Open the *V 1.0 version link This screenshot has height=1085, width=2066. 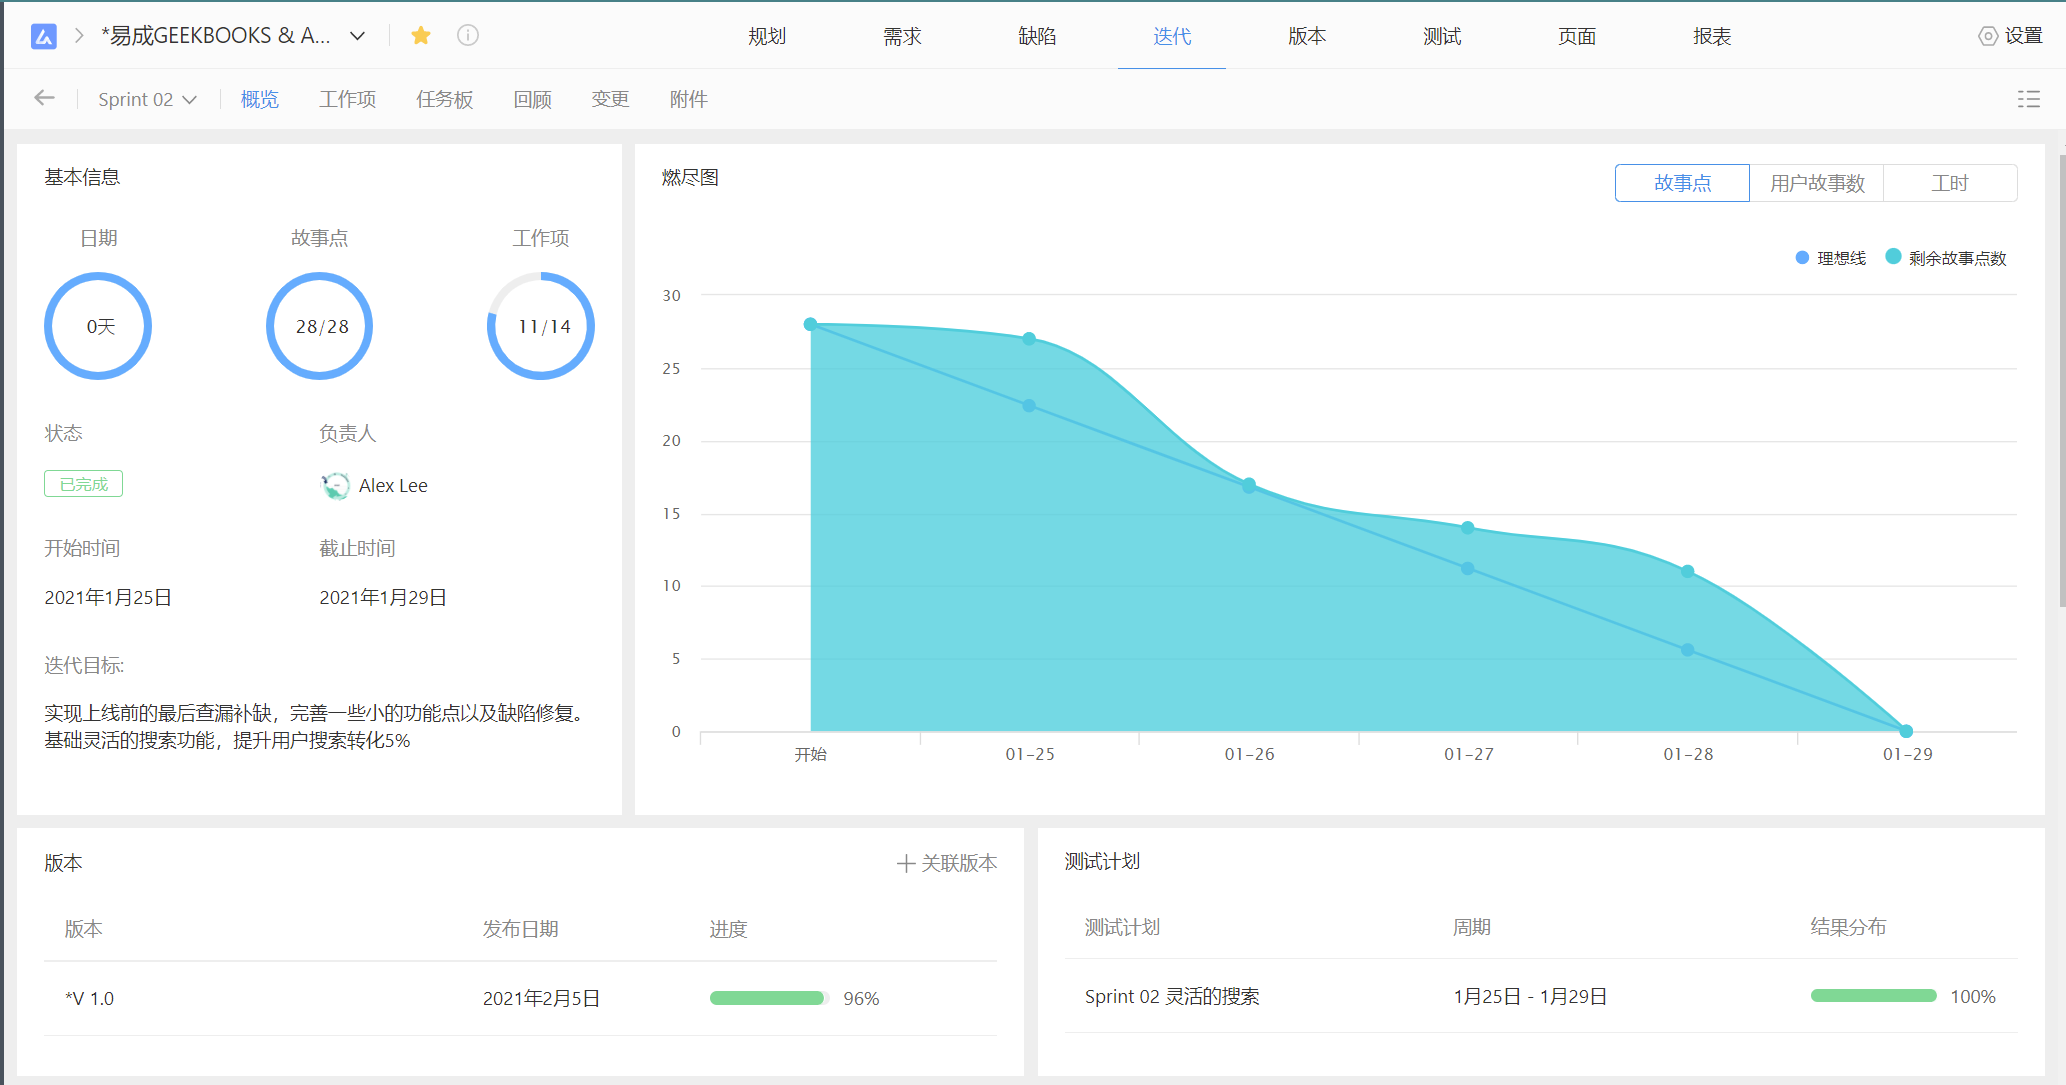click(90, 998)
